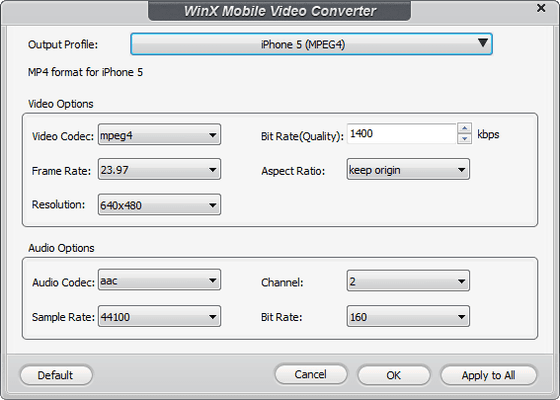Open the audio Bit Rate 160 dropdown
Viewport: 560px width, 400px height.
point(408,316)
